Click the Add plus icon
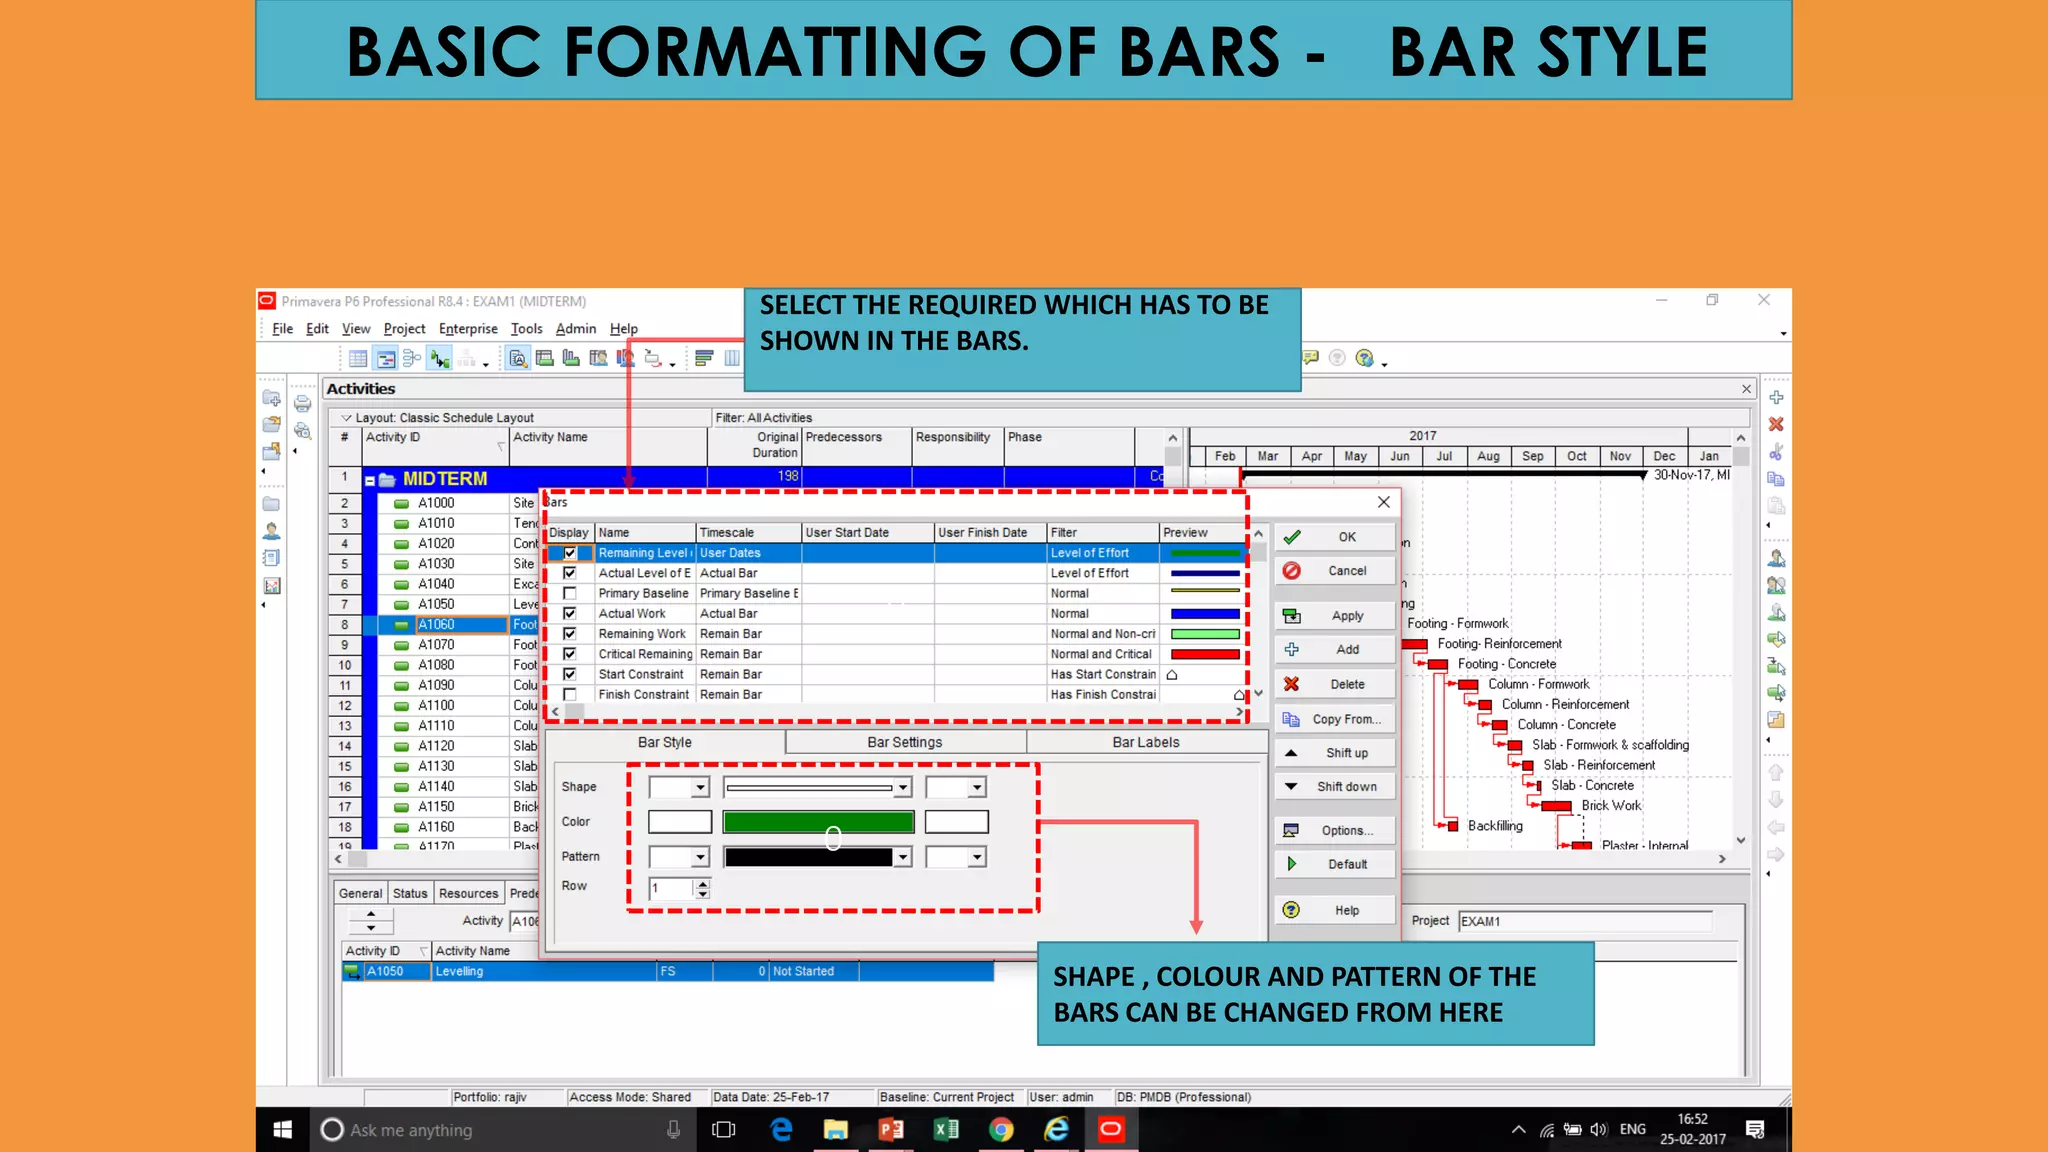2048x1152 pixels. [1291, 649]
